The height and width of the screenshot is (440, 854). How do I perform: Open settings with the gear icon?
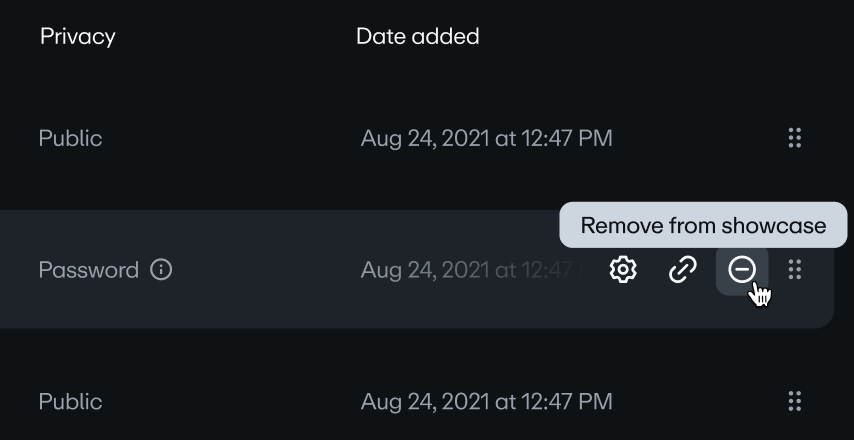(x=623, y=269)
